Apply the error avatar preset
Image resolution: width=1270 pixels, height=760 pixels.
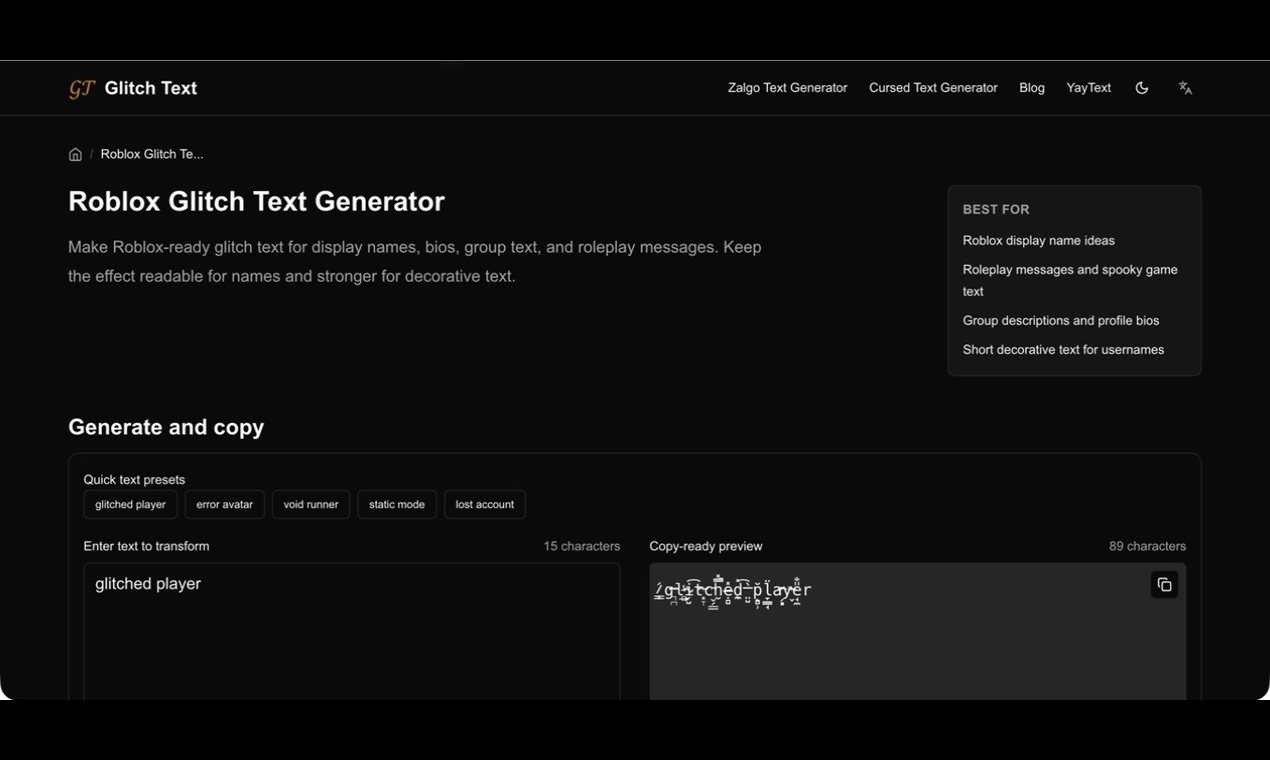[224, 504]
